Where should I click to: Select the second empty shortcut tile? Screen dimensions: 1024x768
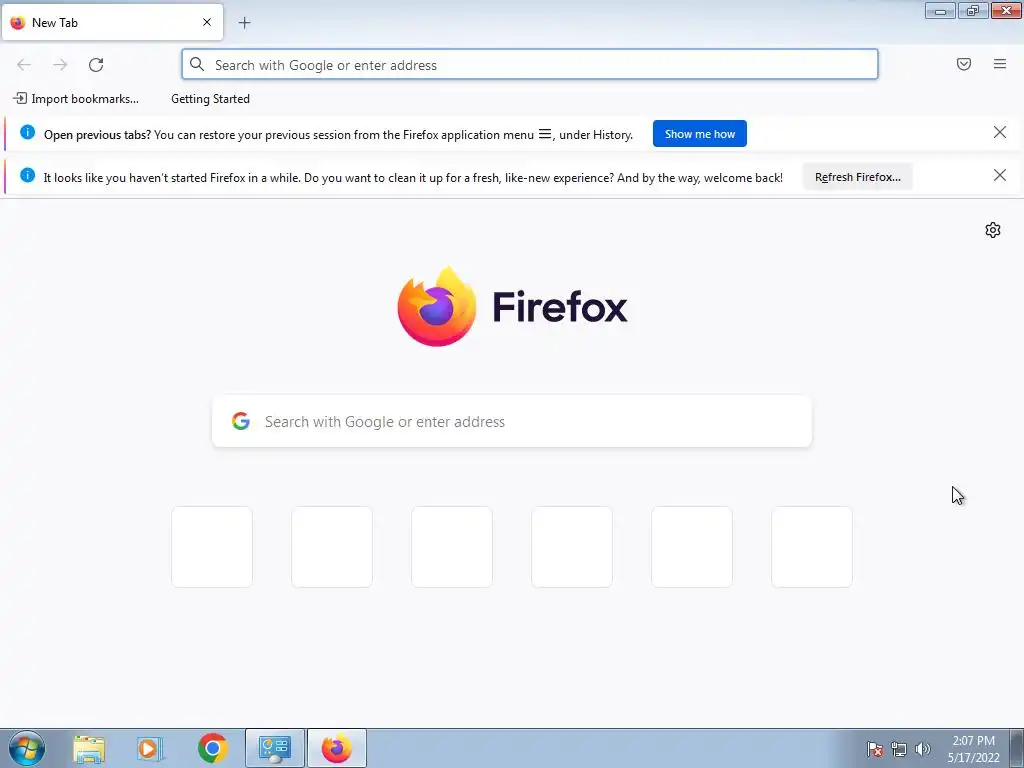tap(332, 547)
